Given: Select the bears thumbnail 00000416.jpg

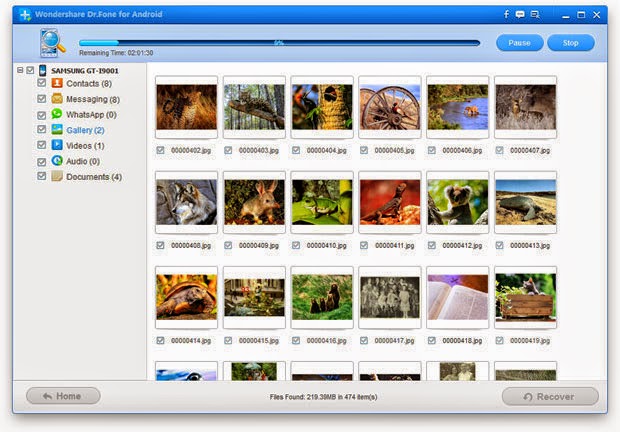Looking at the screenshot, I should click(322, 297).
